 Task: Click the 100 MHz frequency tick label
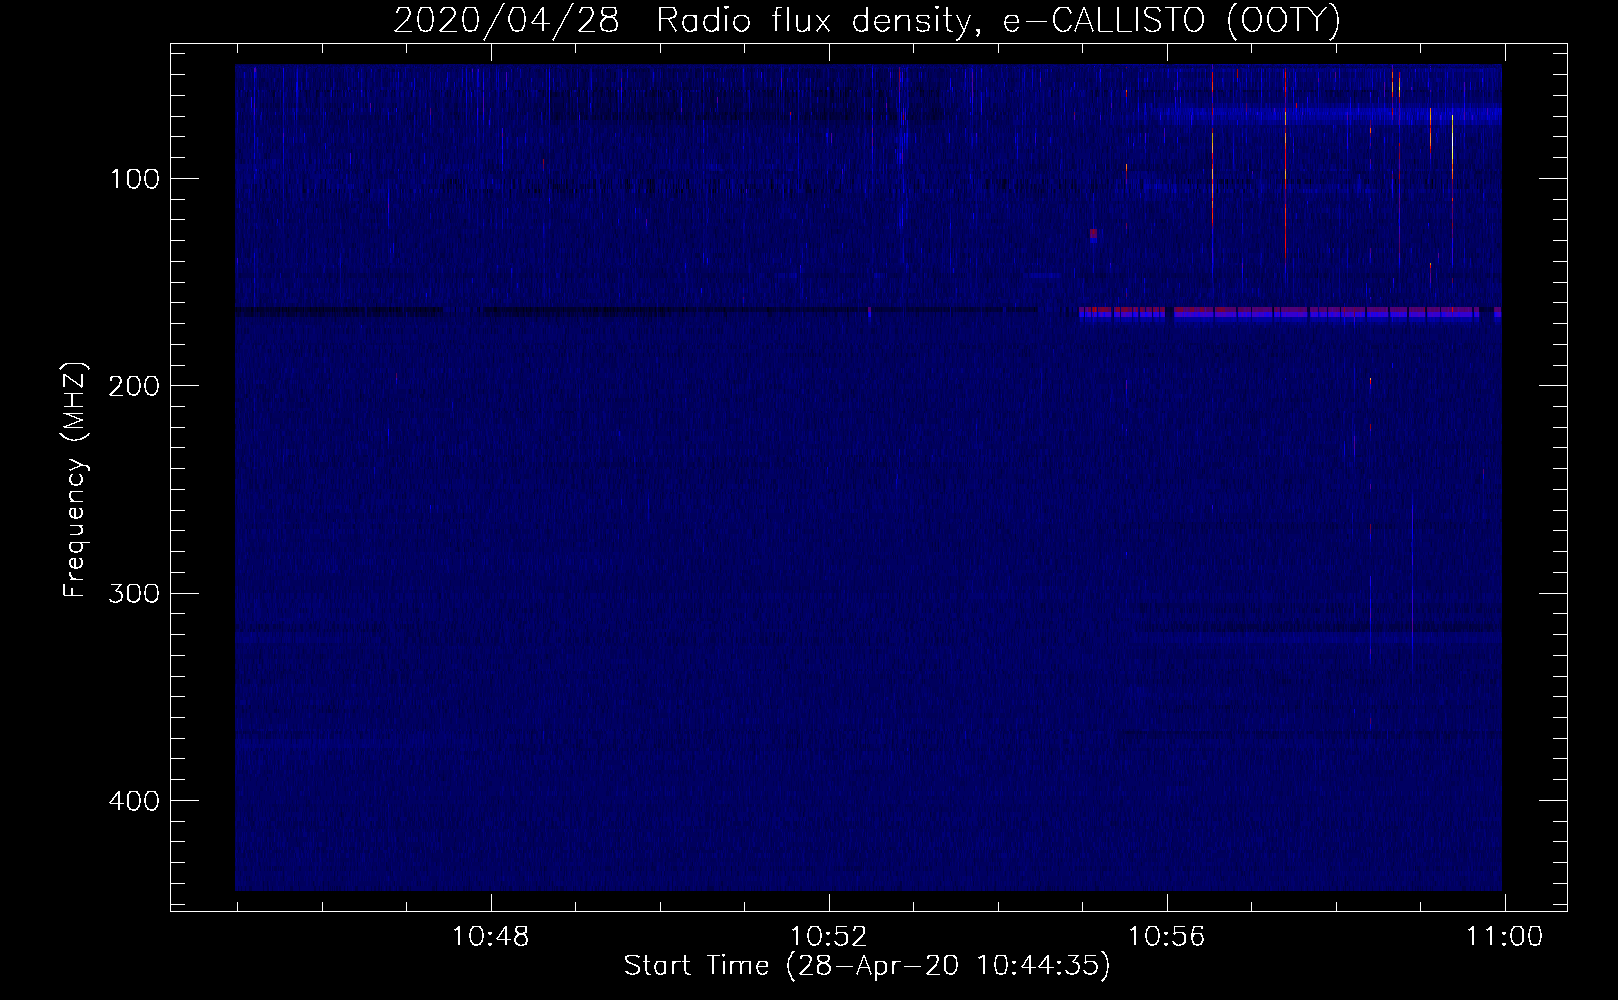coord(136,179)
